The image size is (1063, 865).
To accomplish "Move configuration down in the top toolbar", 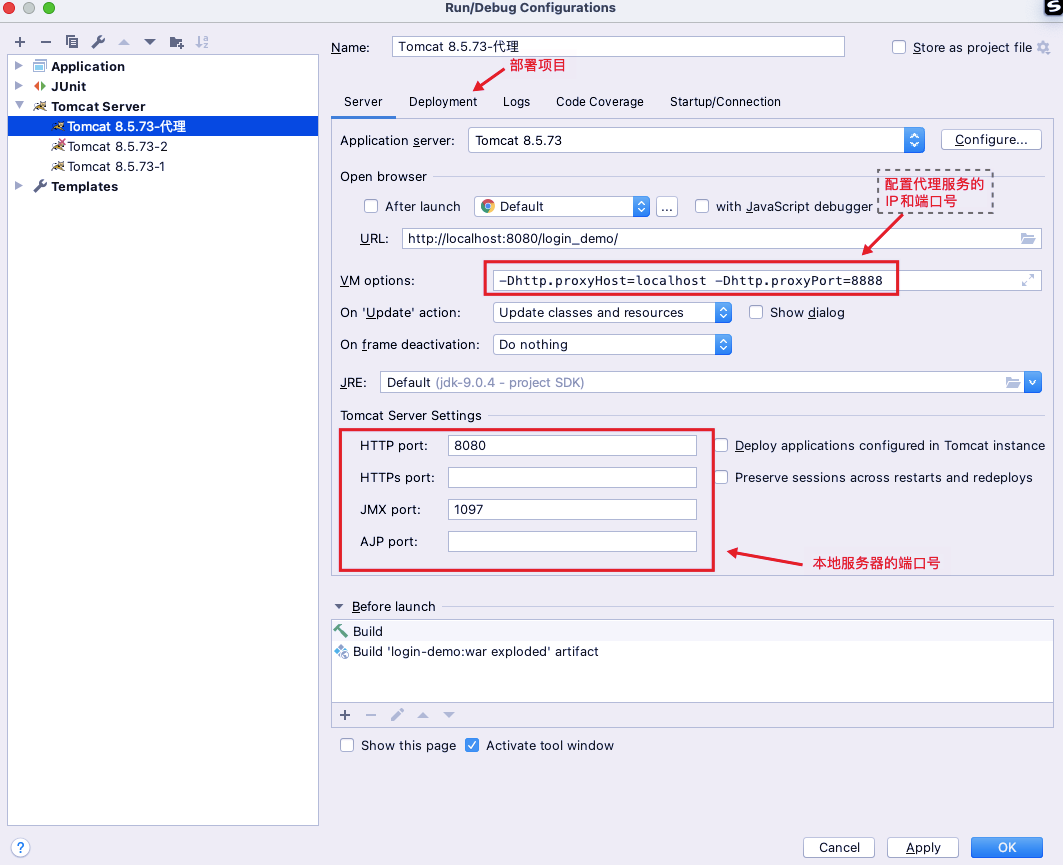I will click(x=150, y=42).
